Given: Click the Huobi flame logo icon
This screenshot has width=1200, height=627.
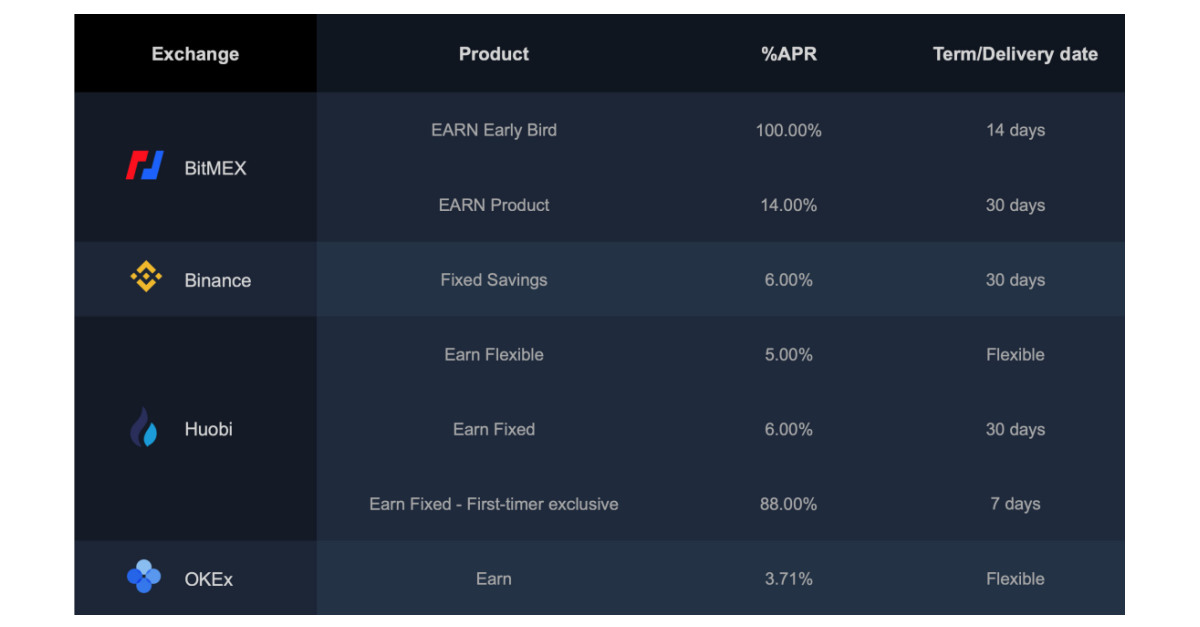Looking at the screenshot, I should pos(144,428).
